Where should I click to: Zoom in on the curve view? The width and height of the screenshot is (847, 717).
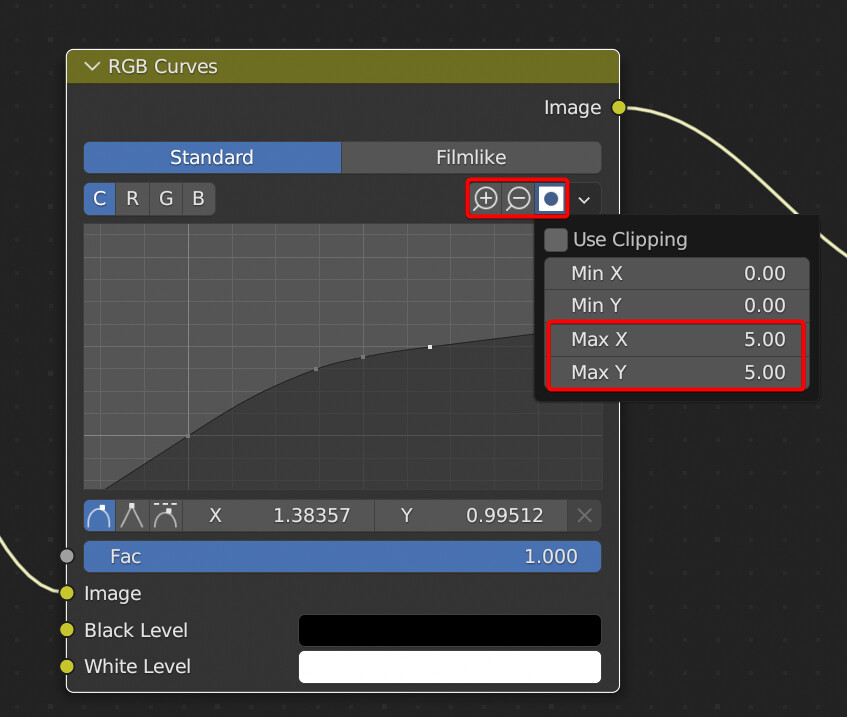coord(485,199)
